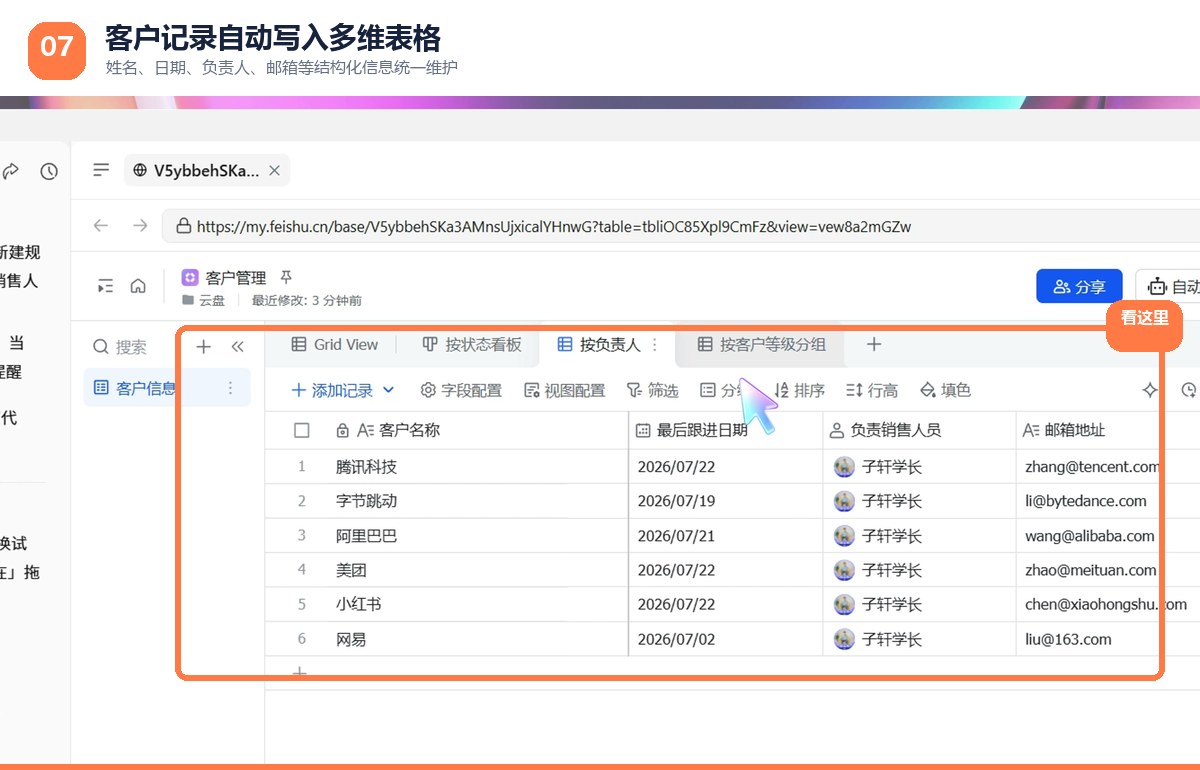Viewport: 1200px width, 770px height.
Task: Open the 按负责人 view options menu
Action: coord(655,344)
